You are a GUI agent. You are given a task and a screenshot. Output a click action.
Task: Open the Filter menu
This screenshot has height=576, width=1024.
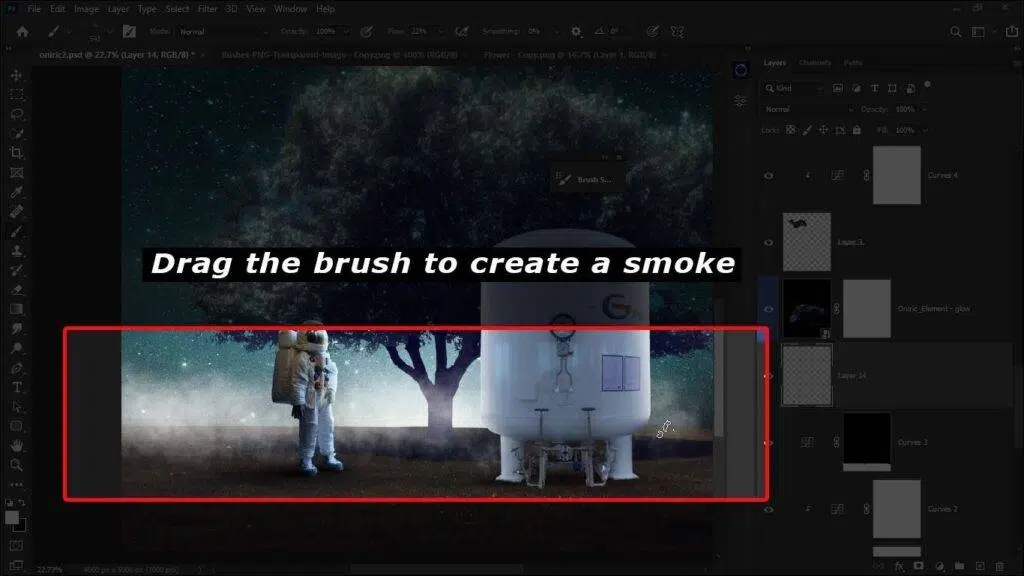click(208, 9)
